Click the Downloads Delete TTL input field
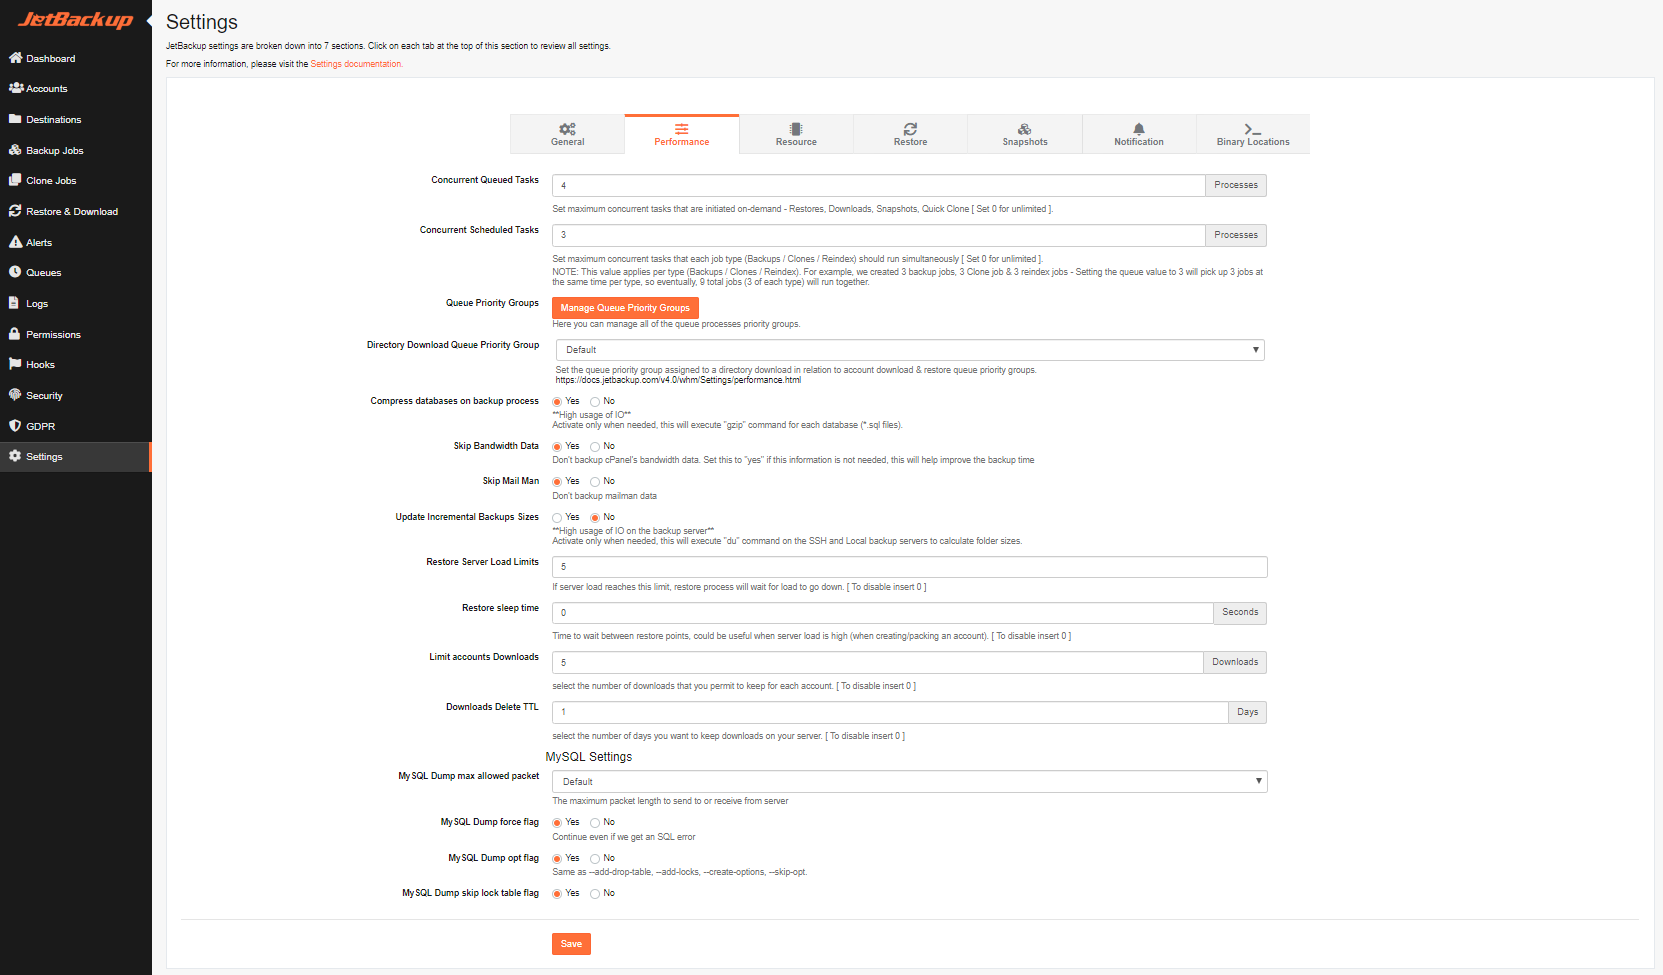1663x975 pixels. [890, 712]
